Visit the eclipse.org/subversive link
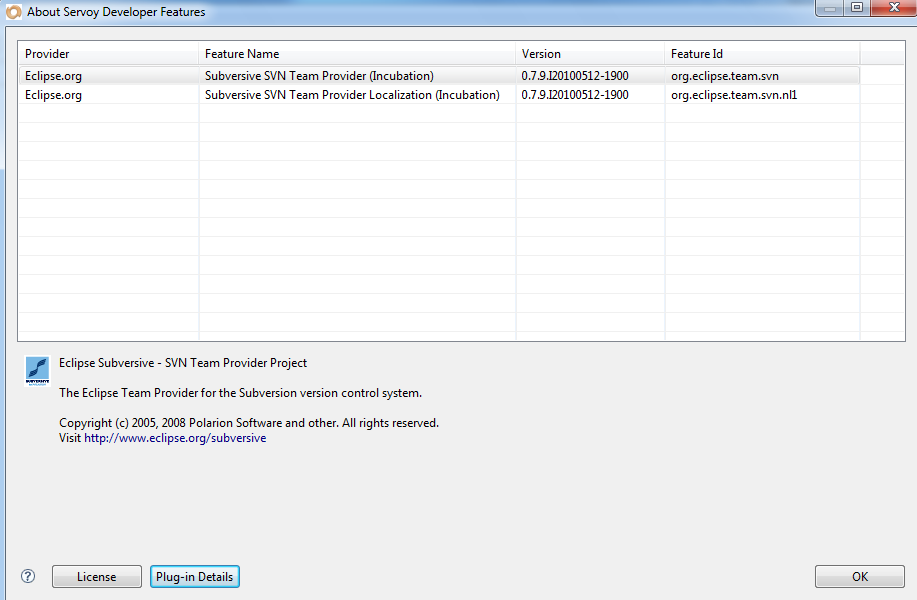Image resolution: width=917 pixels, height=600 pixels. (x=175, y=438)
